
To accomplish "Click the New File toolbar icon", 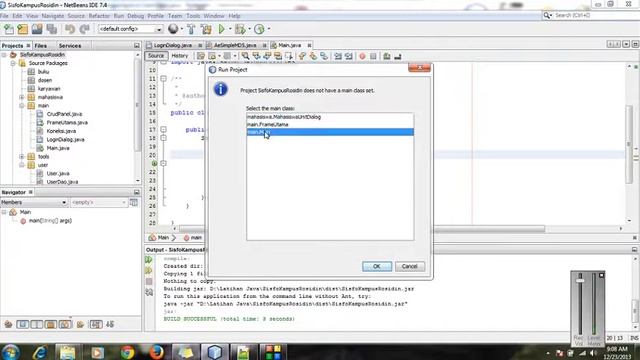I will (9, 29).
